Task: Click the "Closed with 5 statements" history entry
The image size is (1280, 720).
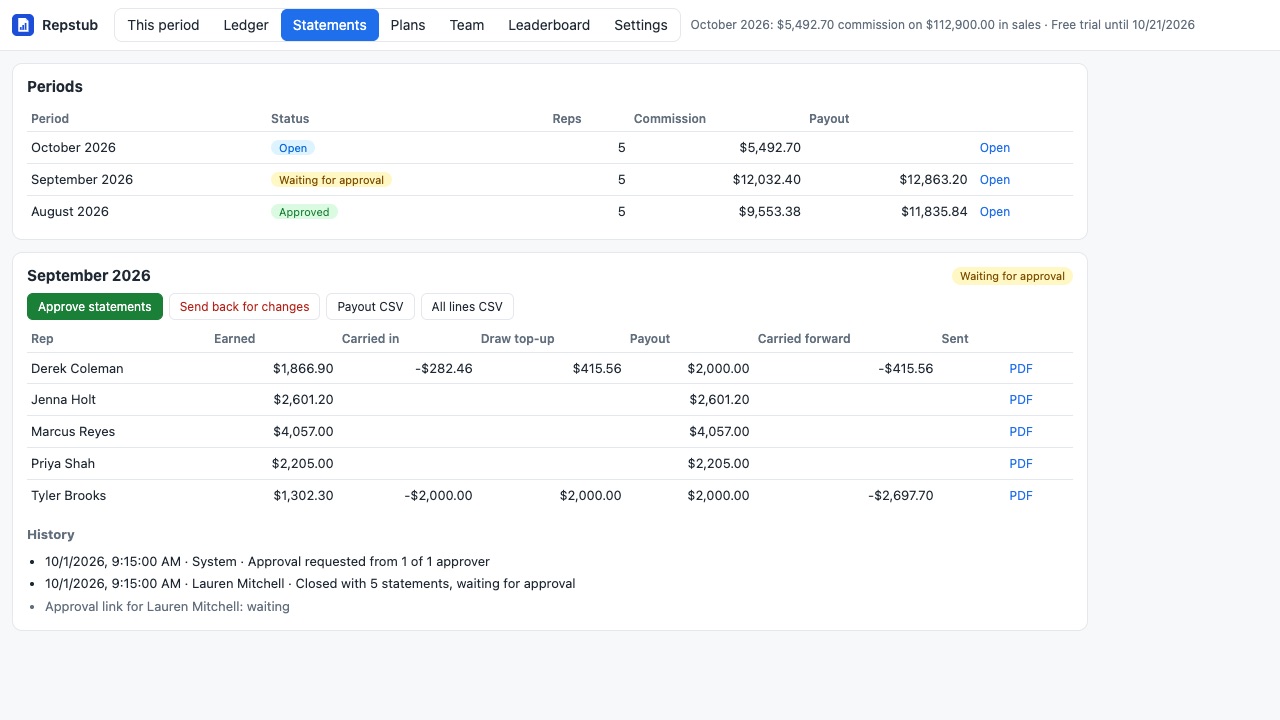Action: pyautogui.click(x=310, y=584)
